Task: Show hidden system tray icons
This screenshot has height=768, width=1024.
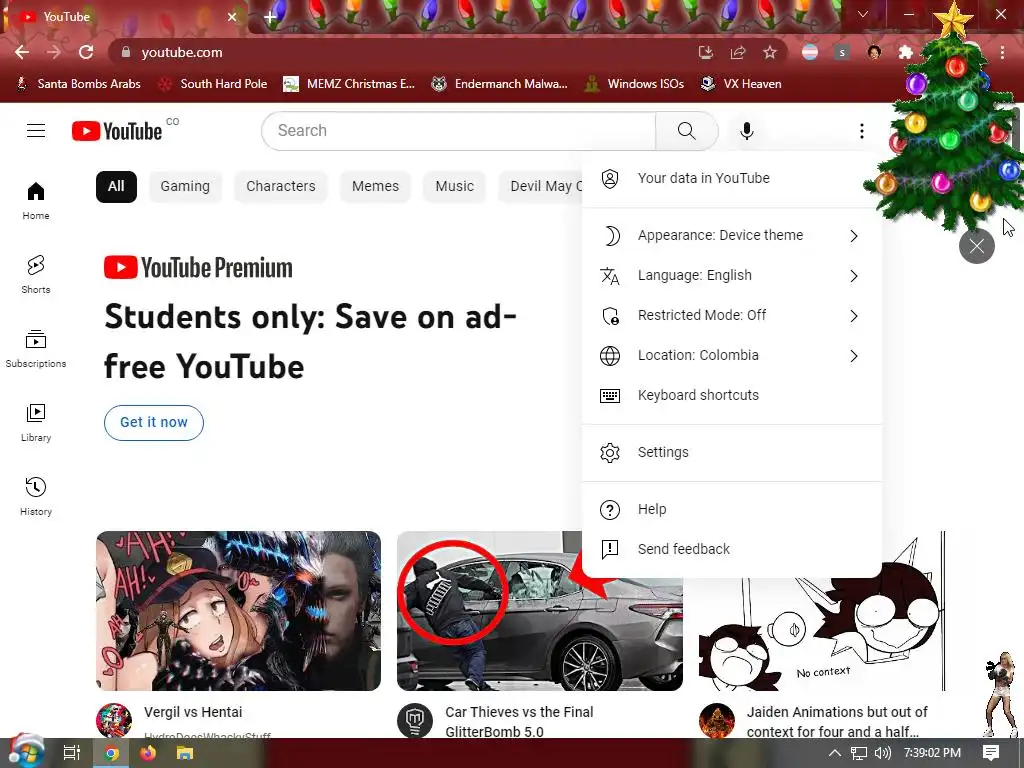Action: (x=835, y=753)
